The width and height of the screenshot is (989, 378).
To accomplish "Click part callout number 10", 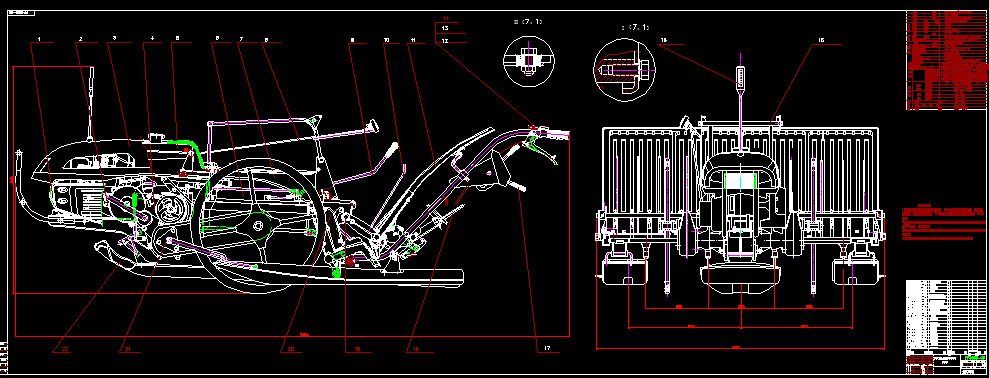I will click(x=387, y=40).
